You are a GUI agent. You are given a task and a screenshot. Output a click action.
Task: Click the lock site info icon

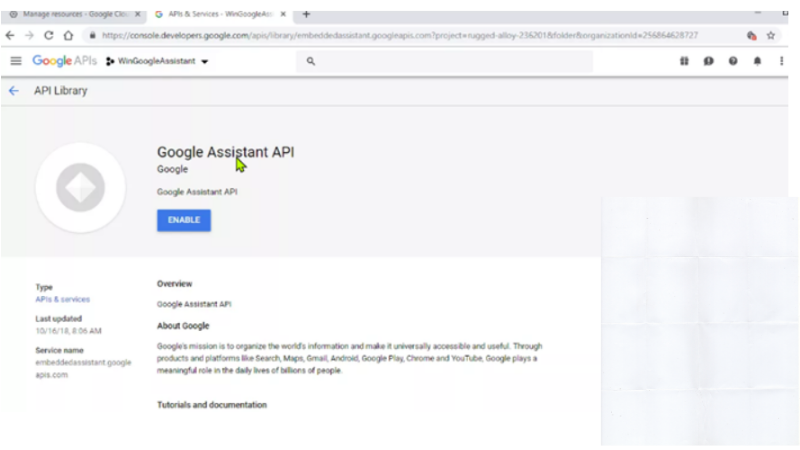point(92,35)
